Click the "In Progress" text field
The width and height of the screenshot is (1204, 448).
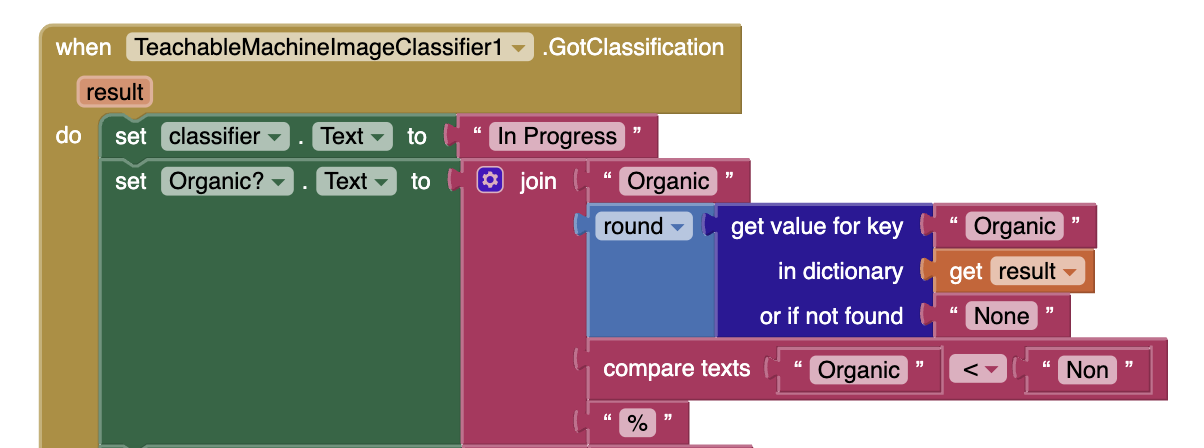(557, 137)
